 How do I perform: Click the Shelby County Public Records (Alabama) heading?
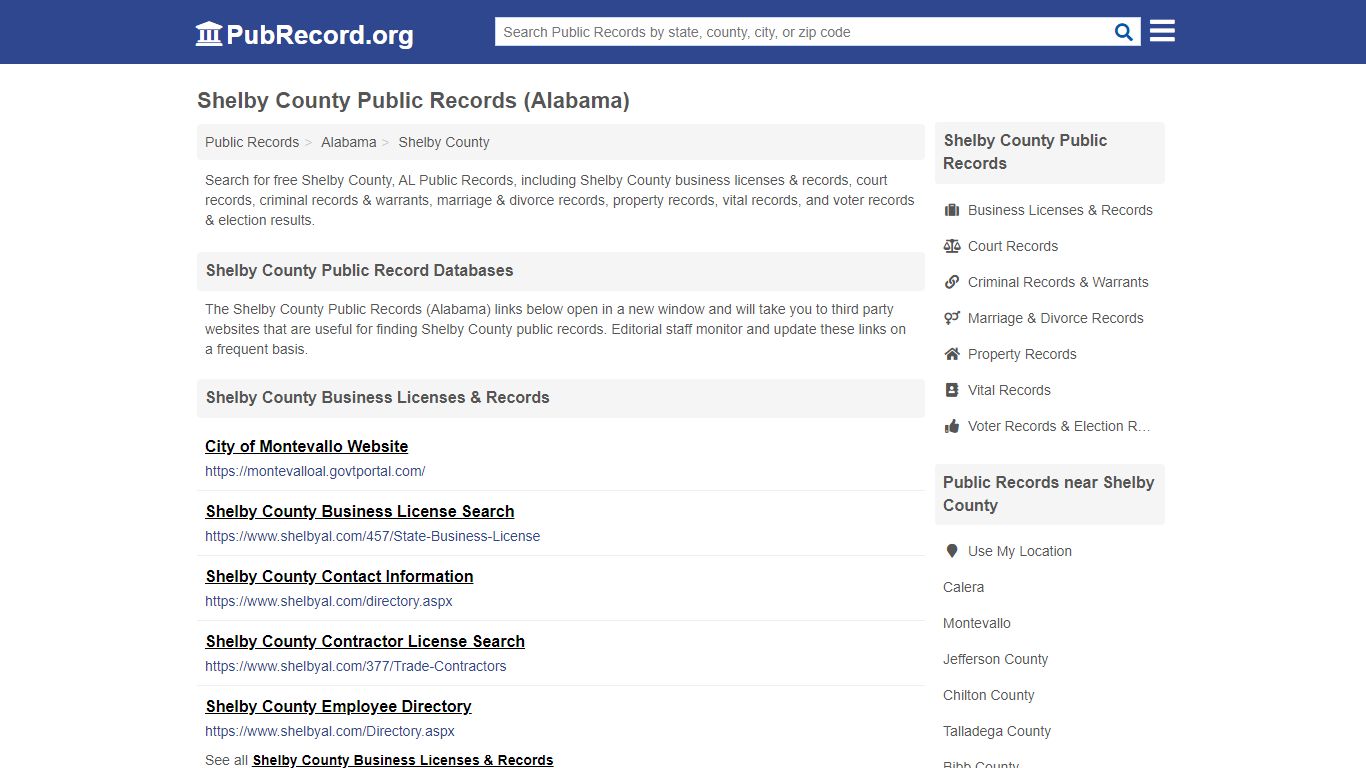pos(413,100)
